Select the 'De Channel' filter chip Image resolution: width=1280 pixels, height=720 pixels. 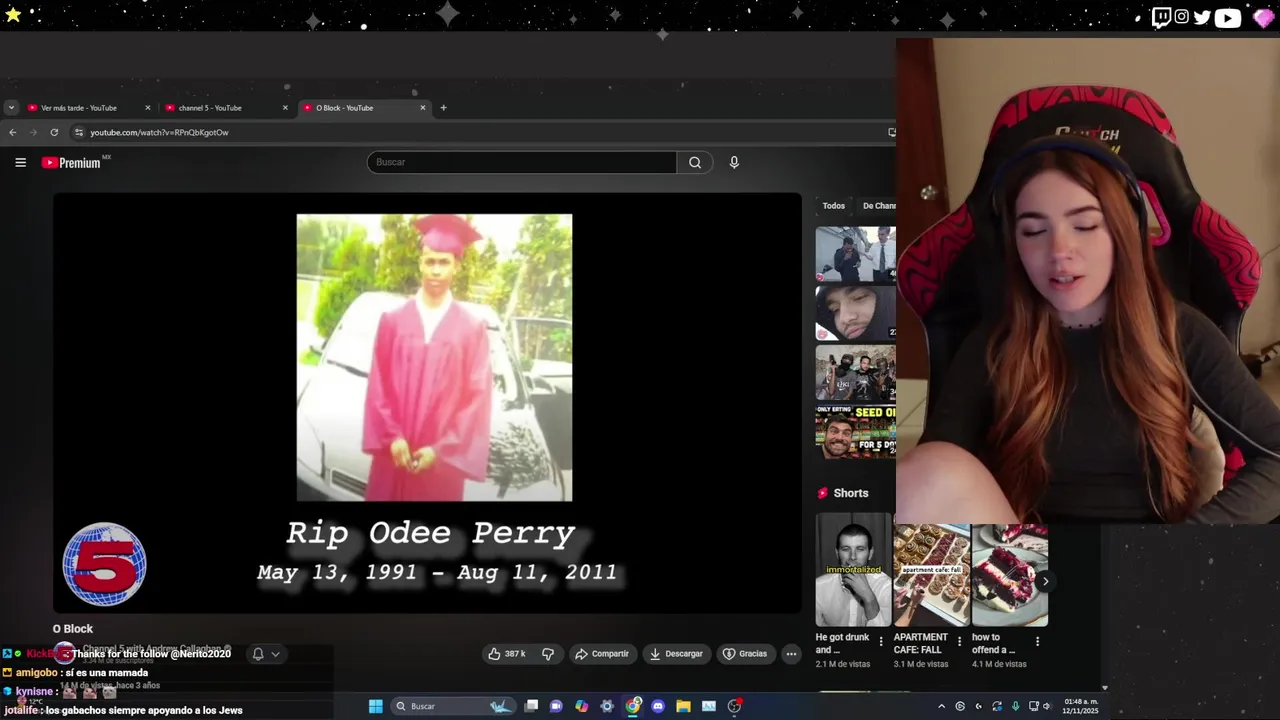tap(879, 206)
